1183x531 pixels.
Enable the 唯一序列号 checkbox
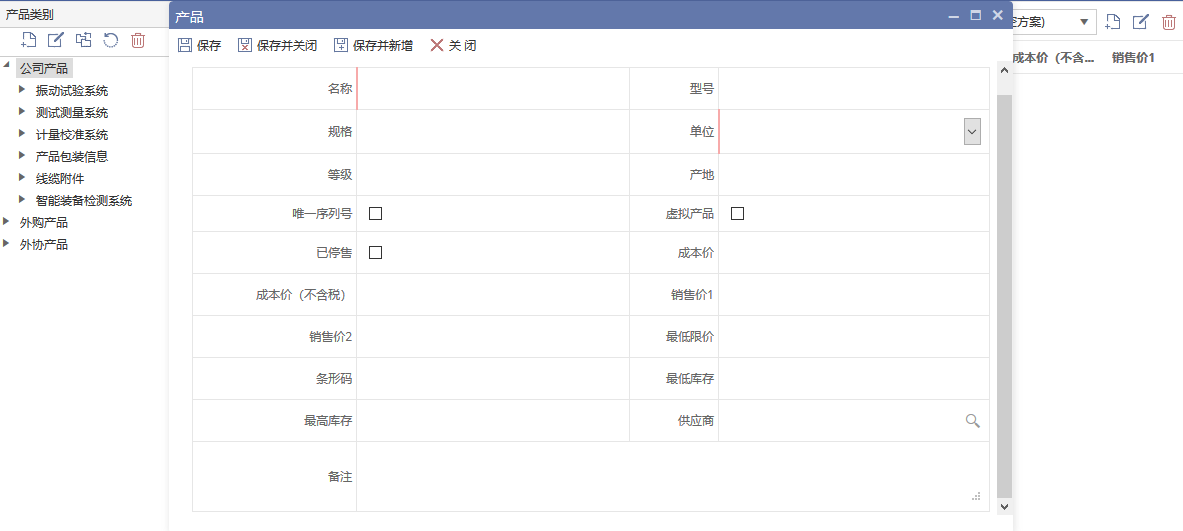(x=376, y=213)
